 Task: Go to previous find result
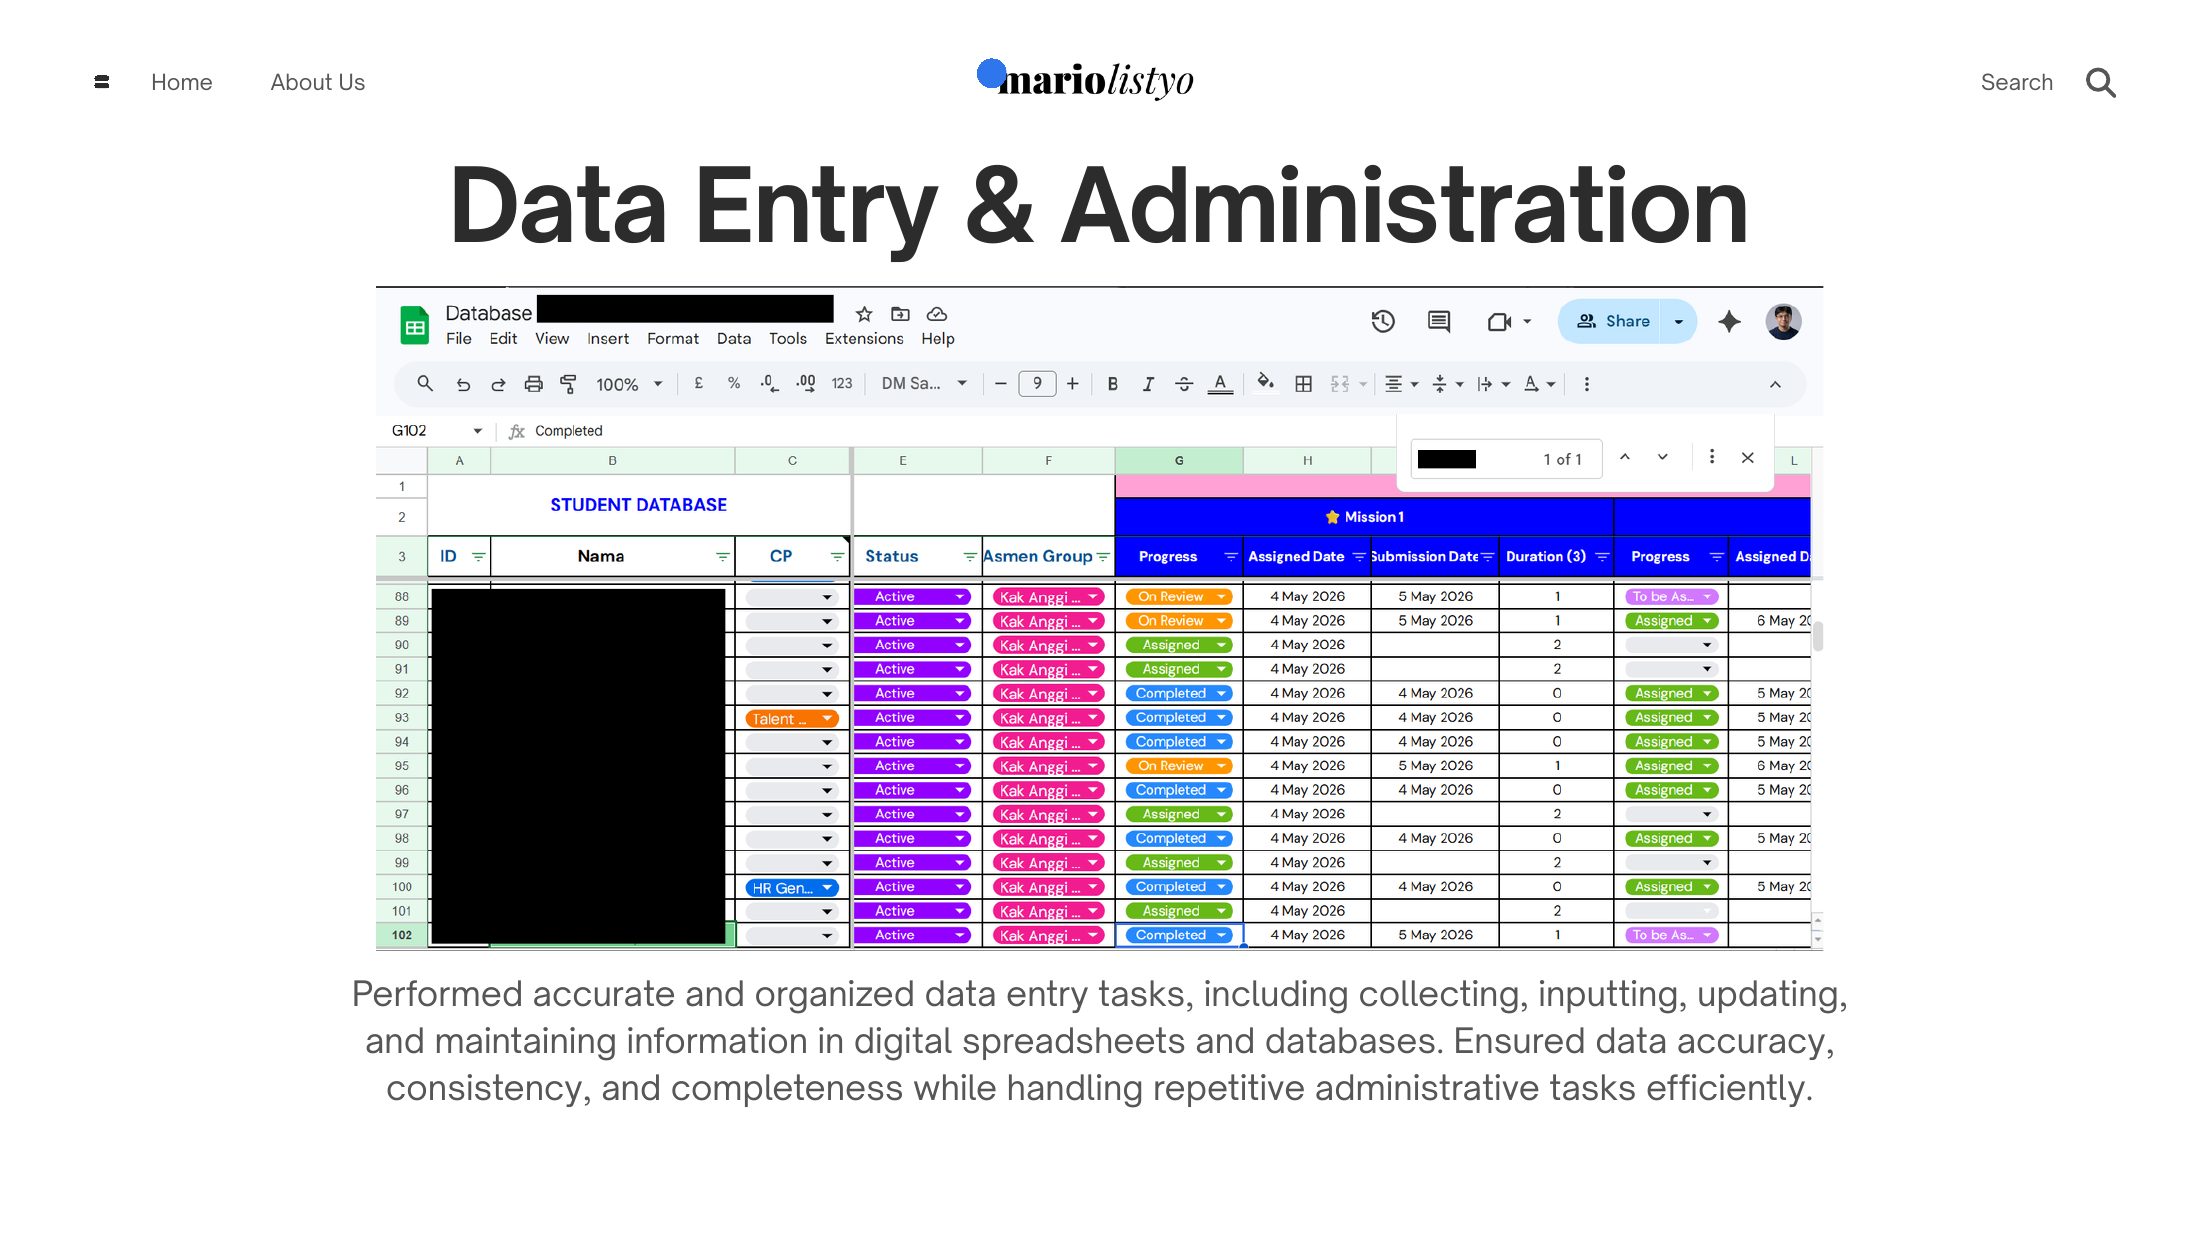tap(1625, 457)
